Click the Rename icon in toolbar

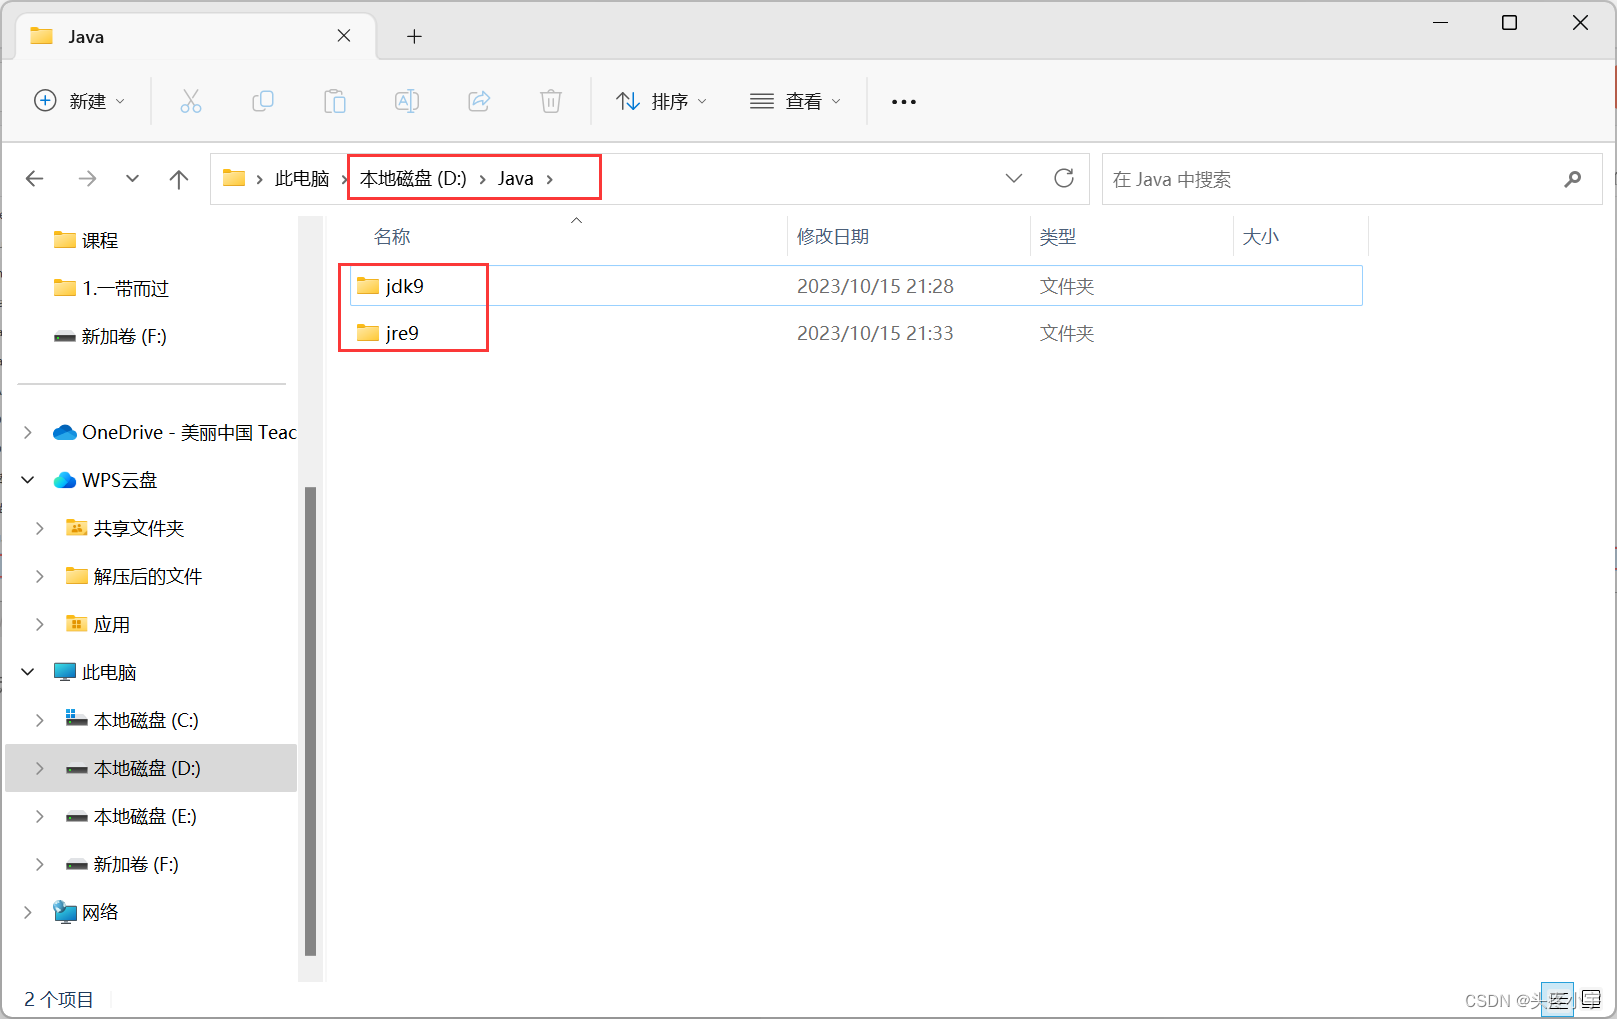click(x=407, y=101)
